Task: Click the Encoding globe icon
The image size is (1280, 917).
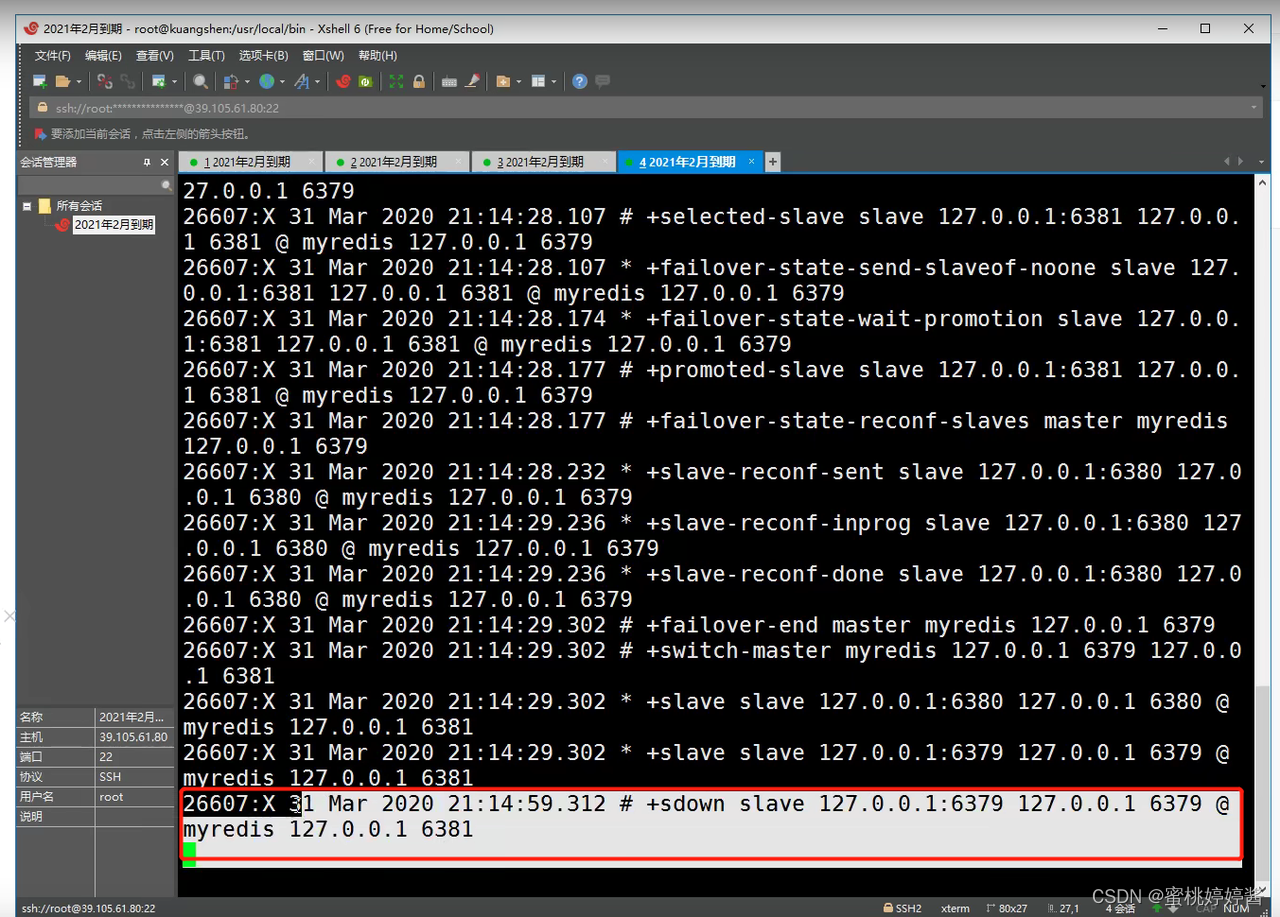Action: (x=267, y=82)
